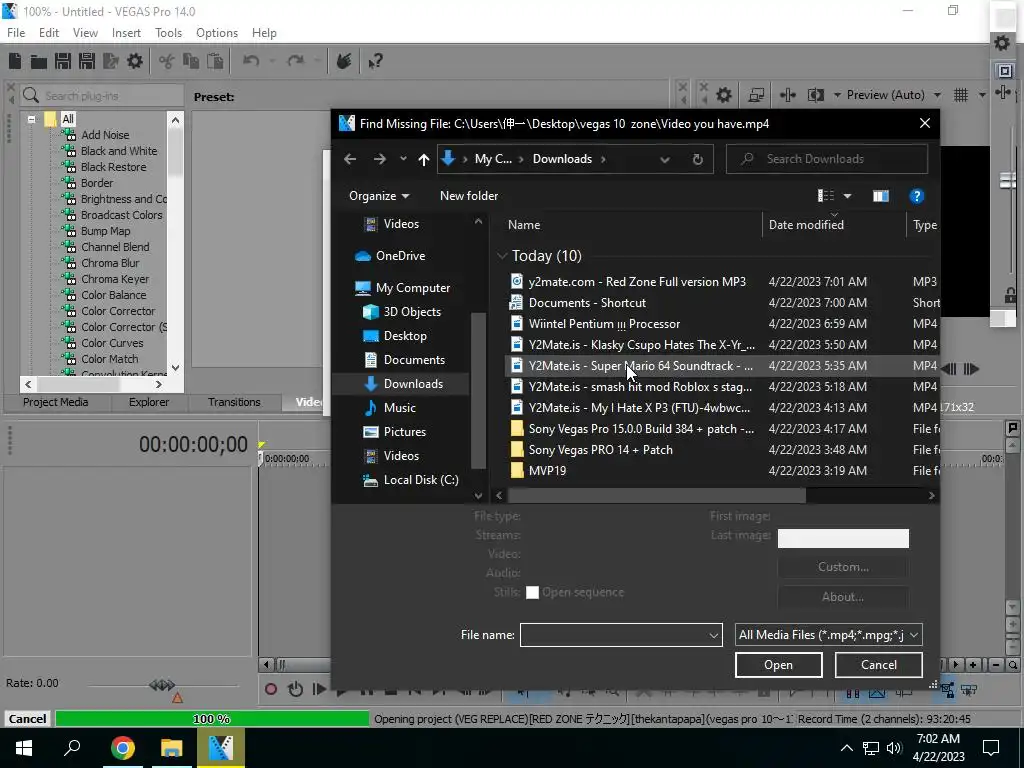Select Desktop in the navigation pane

click(x=405, y=336)
